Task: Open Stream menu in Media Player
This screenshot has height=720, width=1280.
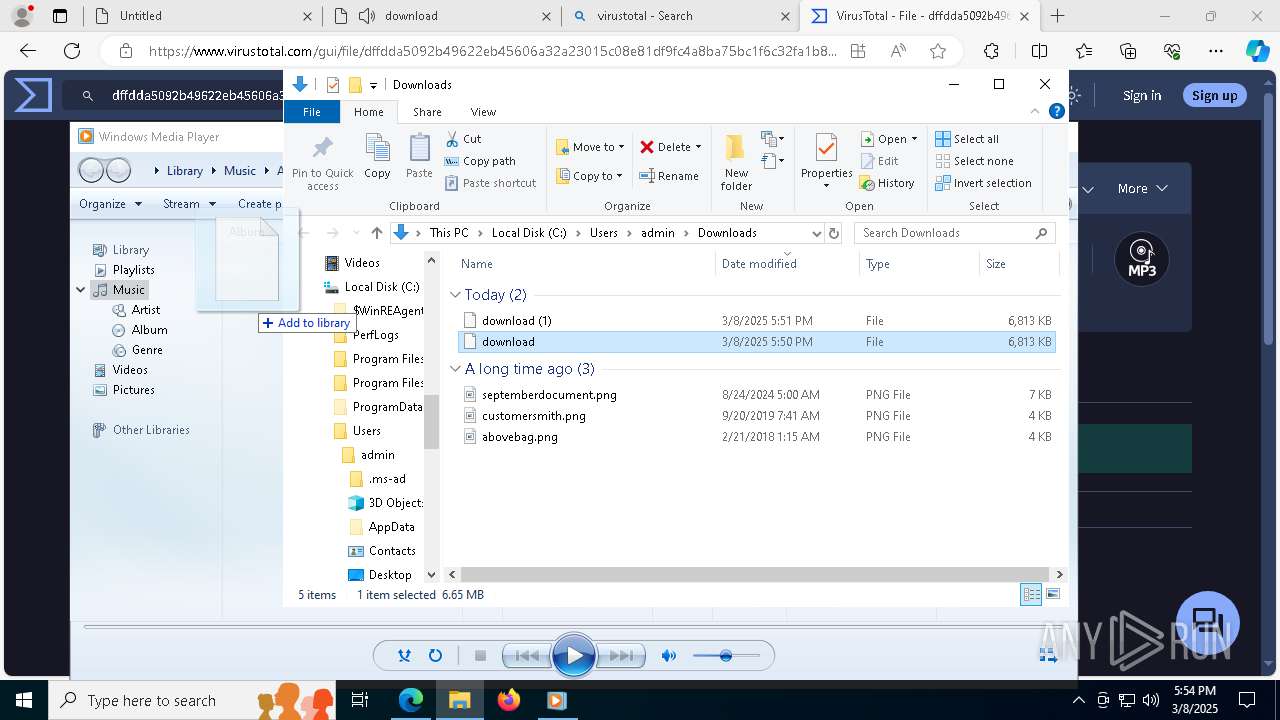Action: coord(189,204)
